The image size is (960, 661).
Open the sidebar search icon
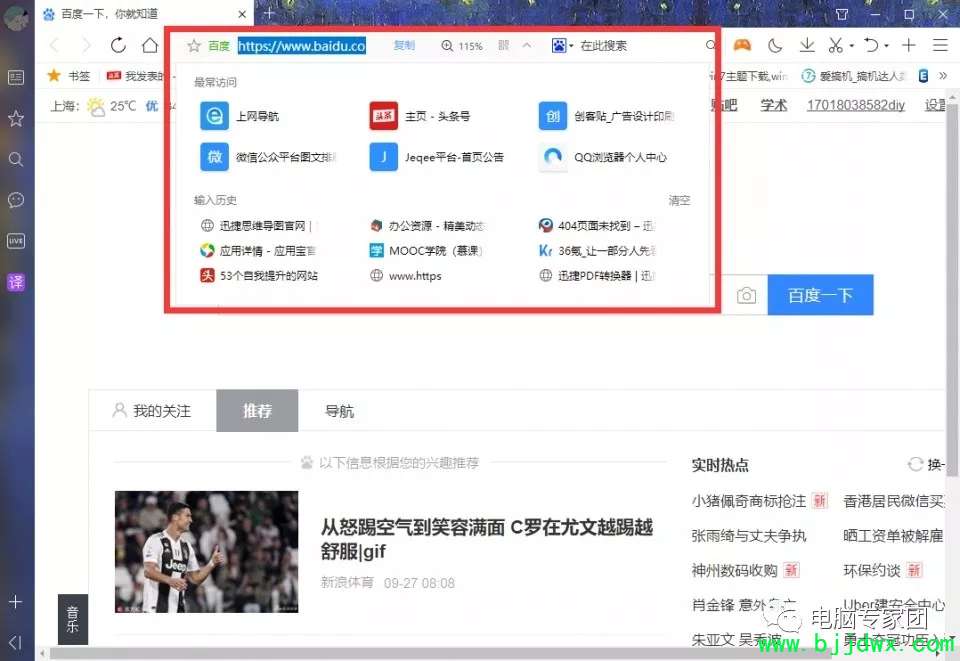click(16, 159)
